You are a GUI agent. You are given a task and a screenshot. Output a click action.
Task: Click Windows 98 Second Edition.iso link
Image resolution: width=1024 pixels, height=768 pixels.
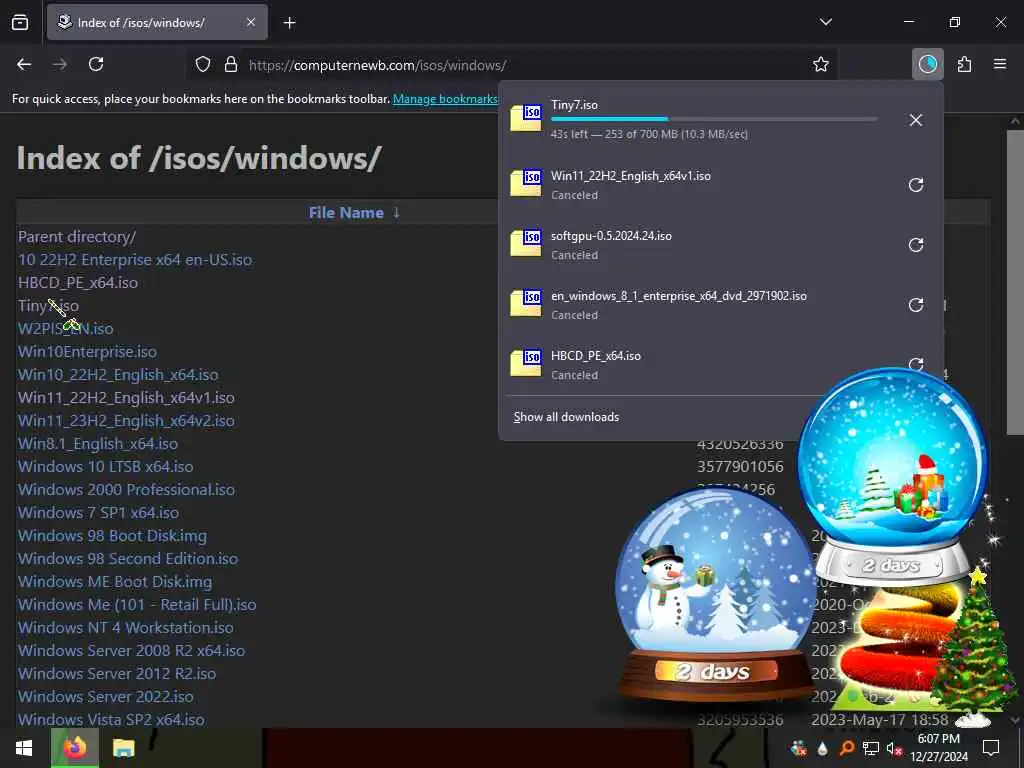tap(128, 558)
